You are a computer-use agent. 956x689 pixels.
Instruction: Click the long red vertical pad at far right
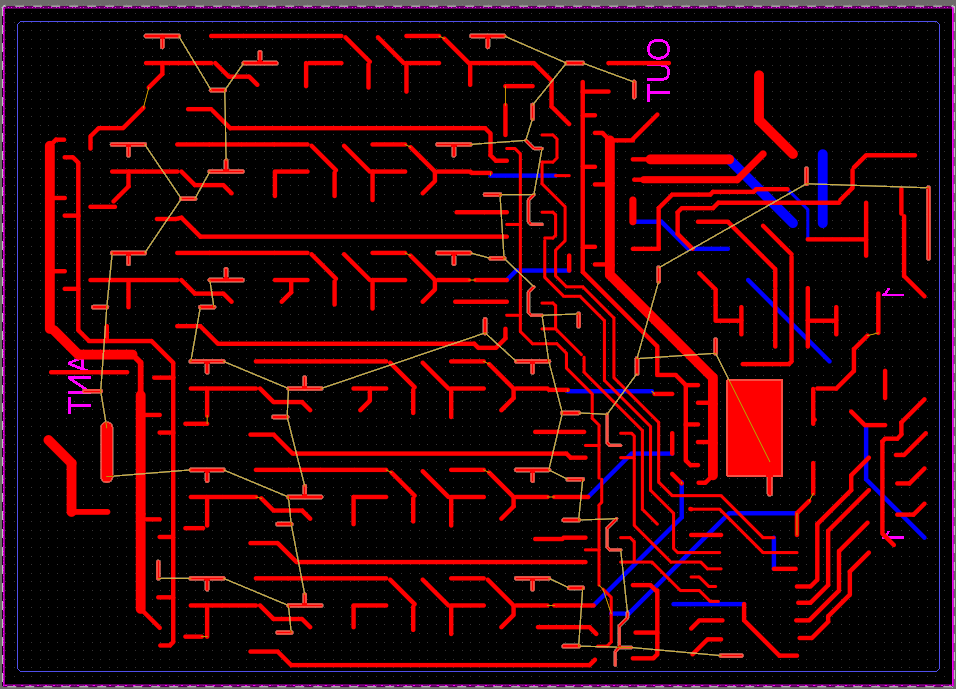click(x=928, y=221)
